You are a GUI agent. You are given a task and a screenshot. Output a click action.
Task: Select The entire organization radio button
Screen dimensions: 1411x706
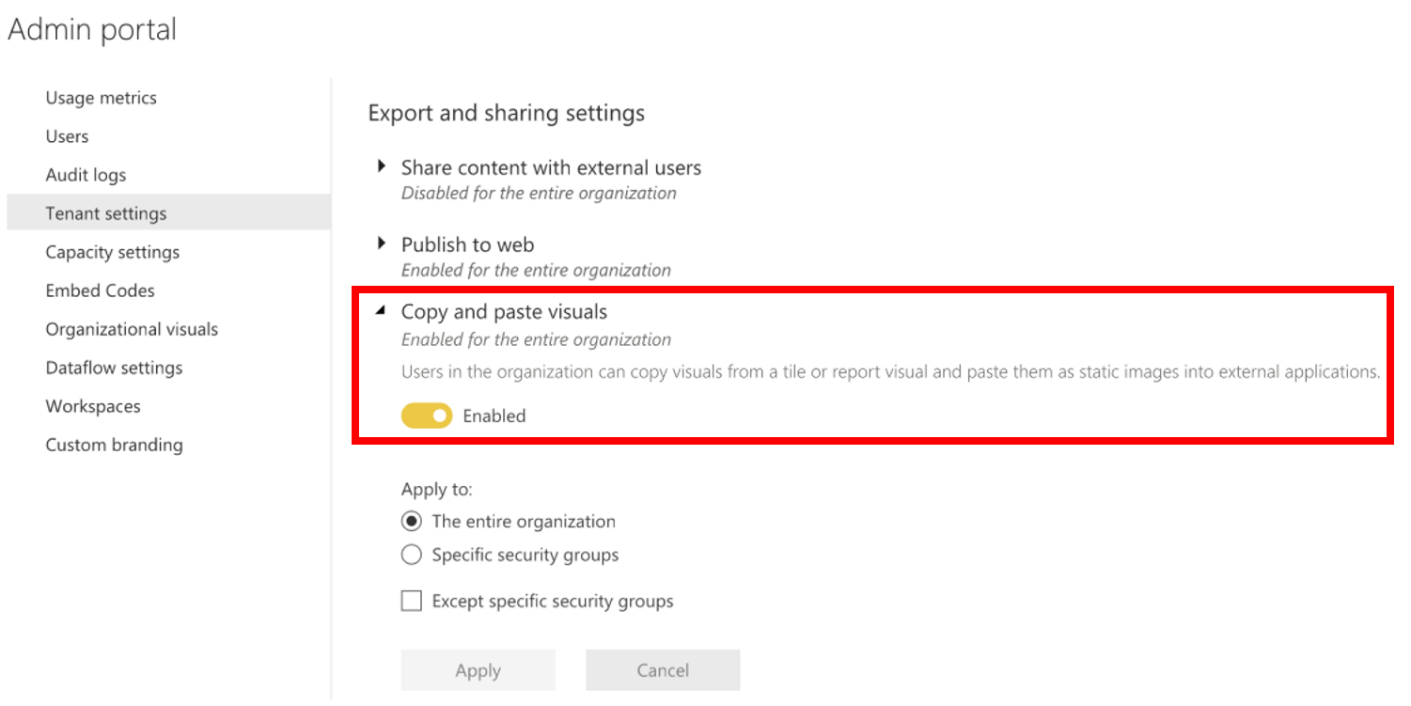[410, 521]
